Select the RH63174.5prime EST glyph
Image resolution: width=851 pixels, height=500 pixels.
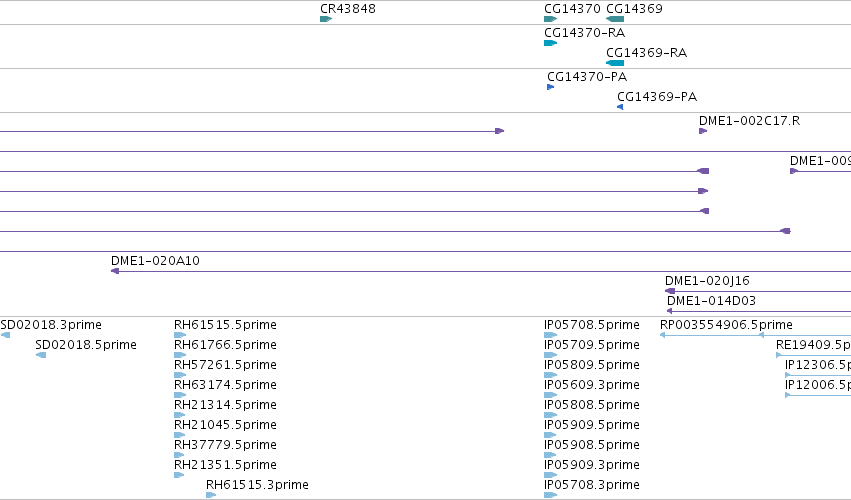(x=180, y=395)
